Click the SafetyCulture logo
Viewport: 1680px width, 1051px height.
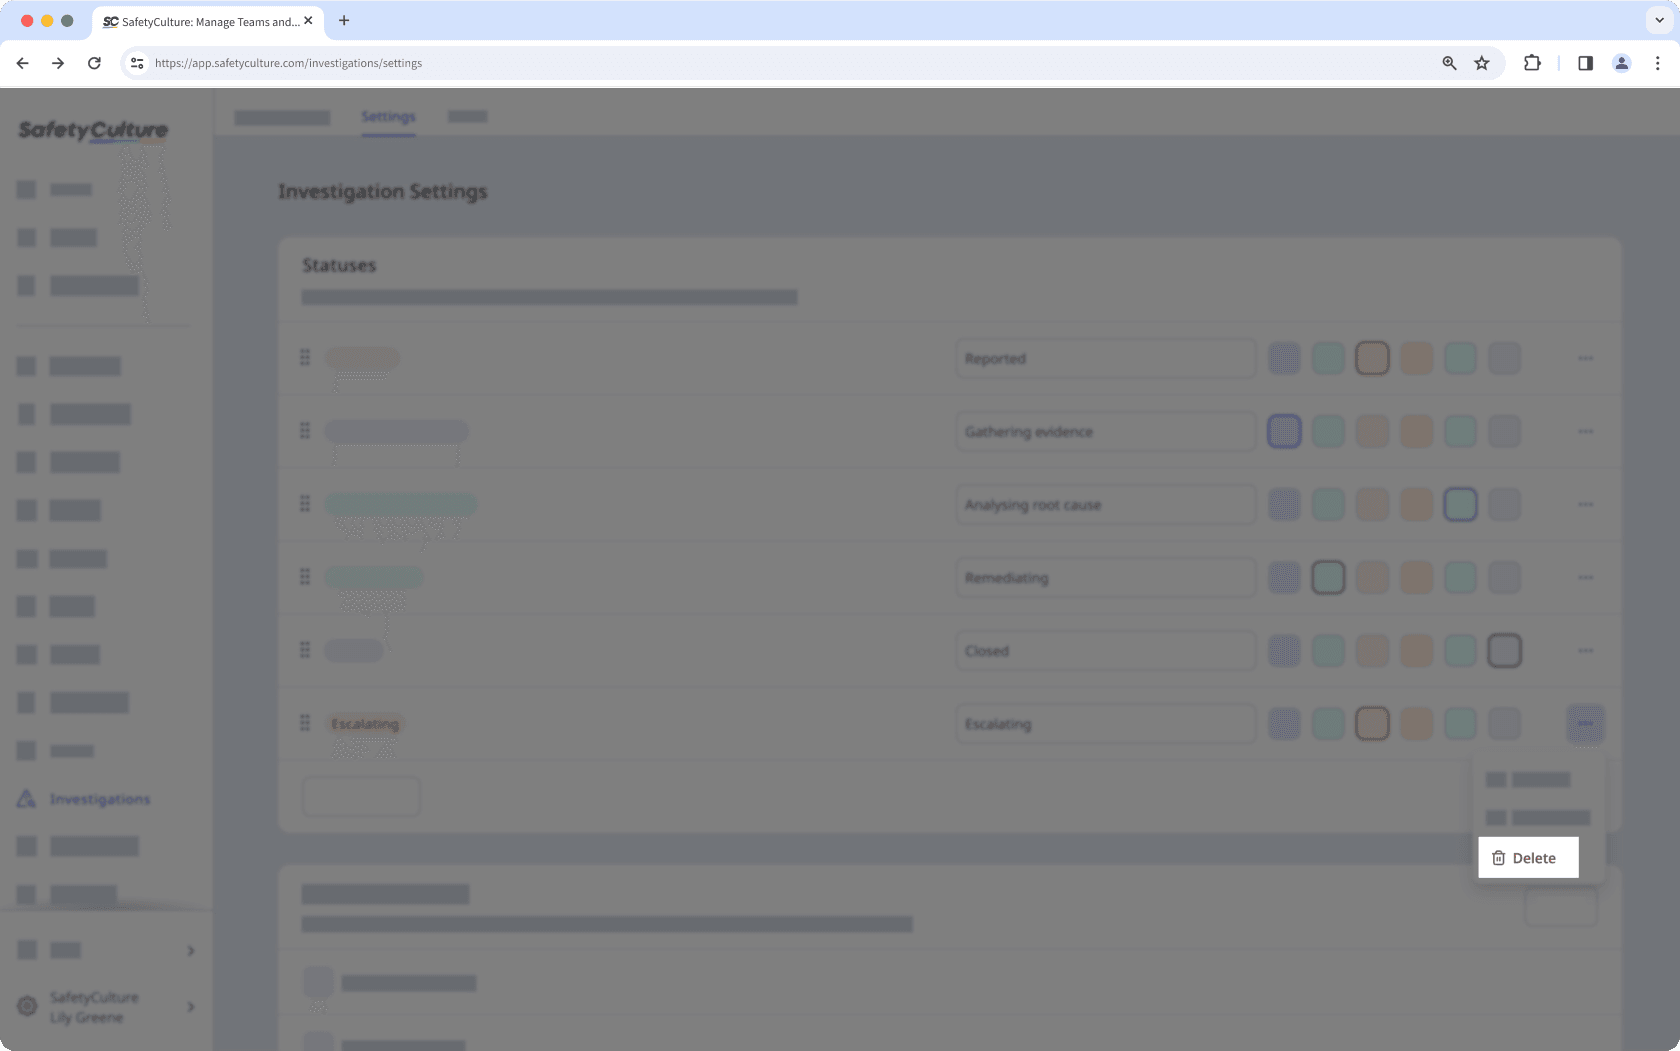click(92, 130)
